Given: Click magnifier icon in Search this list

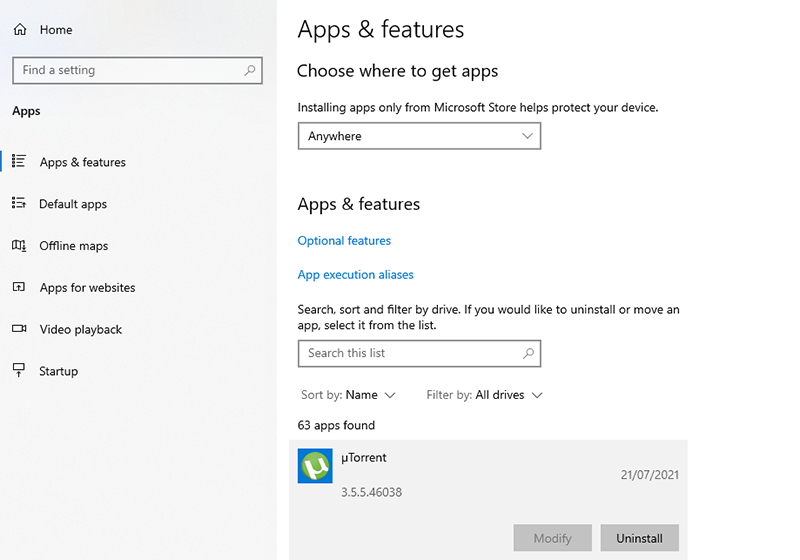Looking at the screenshot, I should 528,353.
